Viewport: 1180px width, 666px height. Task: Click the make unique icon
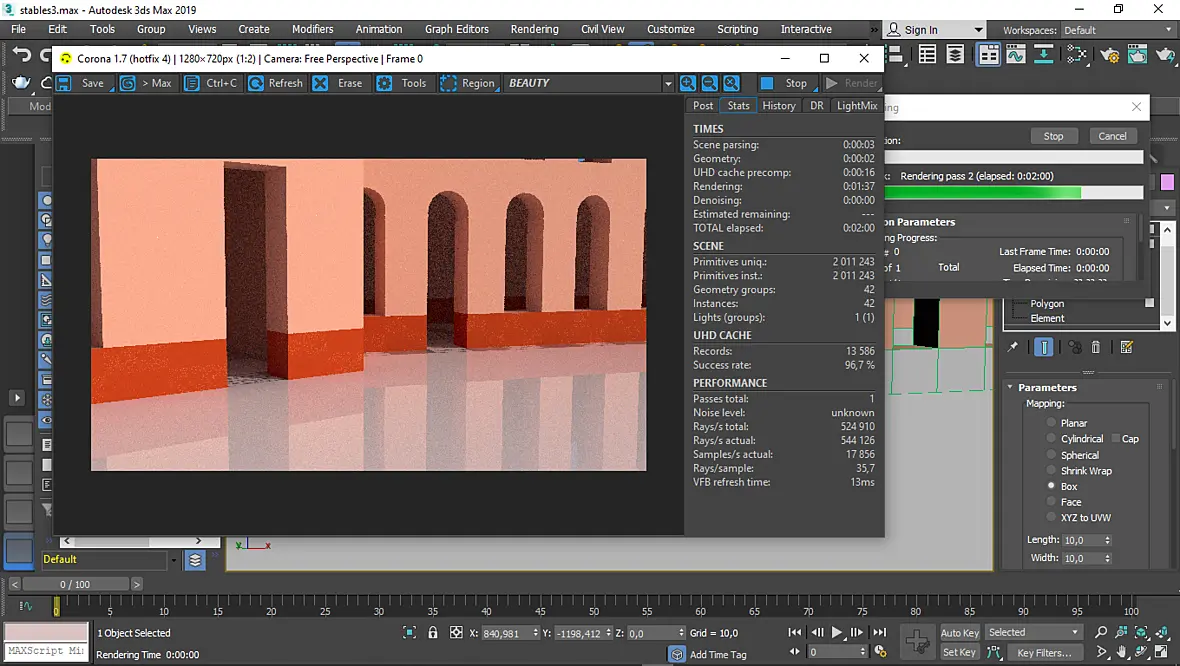1075,347
